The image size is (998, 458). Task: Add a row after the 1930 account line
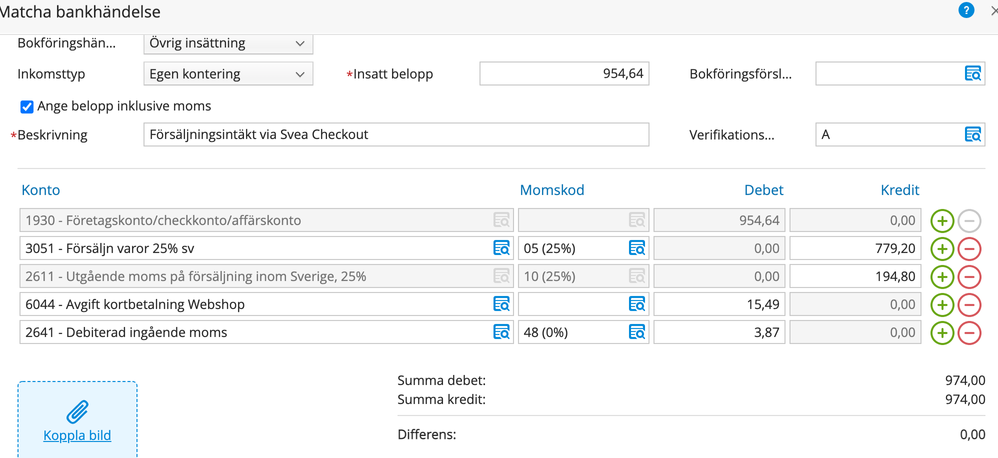pos(941,220)
